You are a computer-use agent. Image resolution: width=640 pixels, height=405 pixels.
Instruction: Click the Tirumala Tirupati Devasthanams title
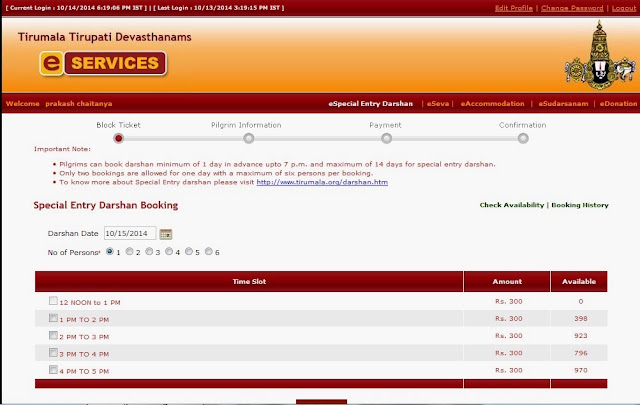tap(104, 37)
